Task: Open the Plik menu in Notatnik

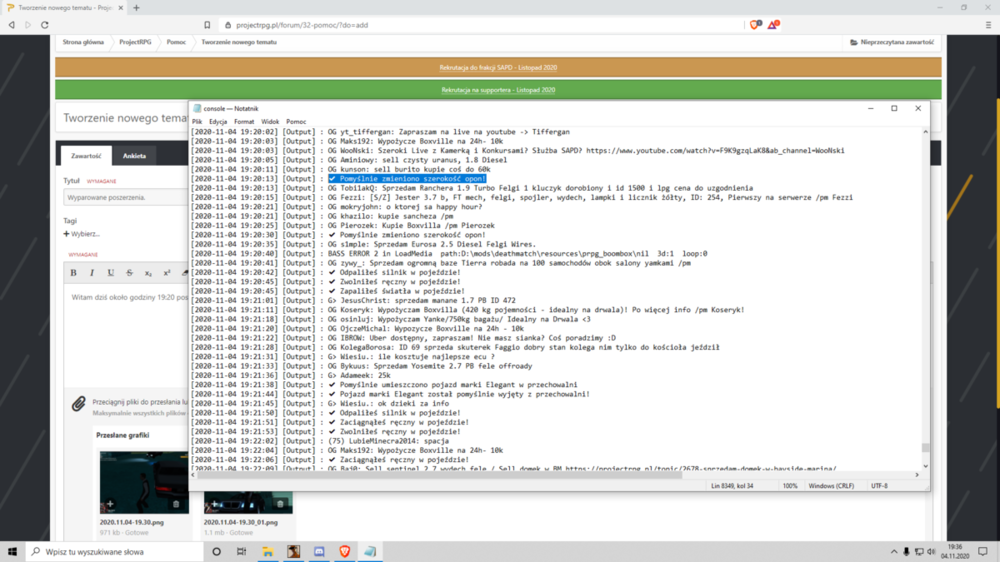Action: click(197, 122)
